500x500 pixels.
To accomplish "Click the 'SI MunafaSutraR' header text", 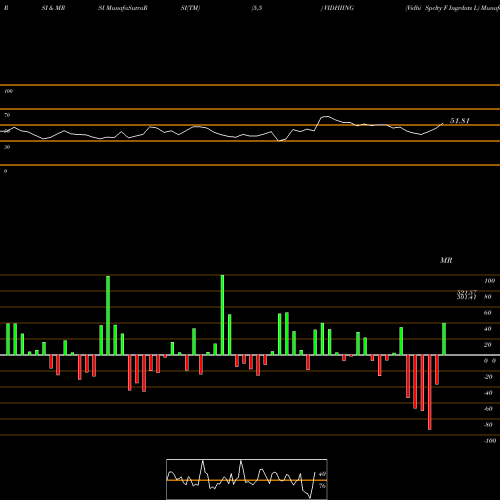I will 123,8.
